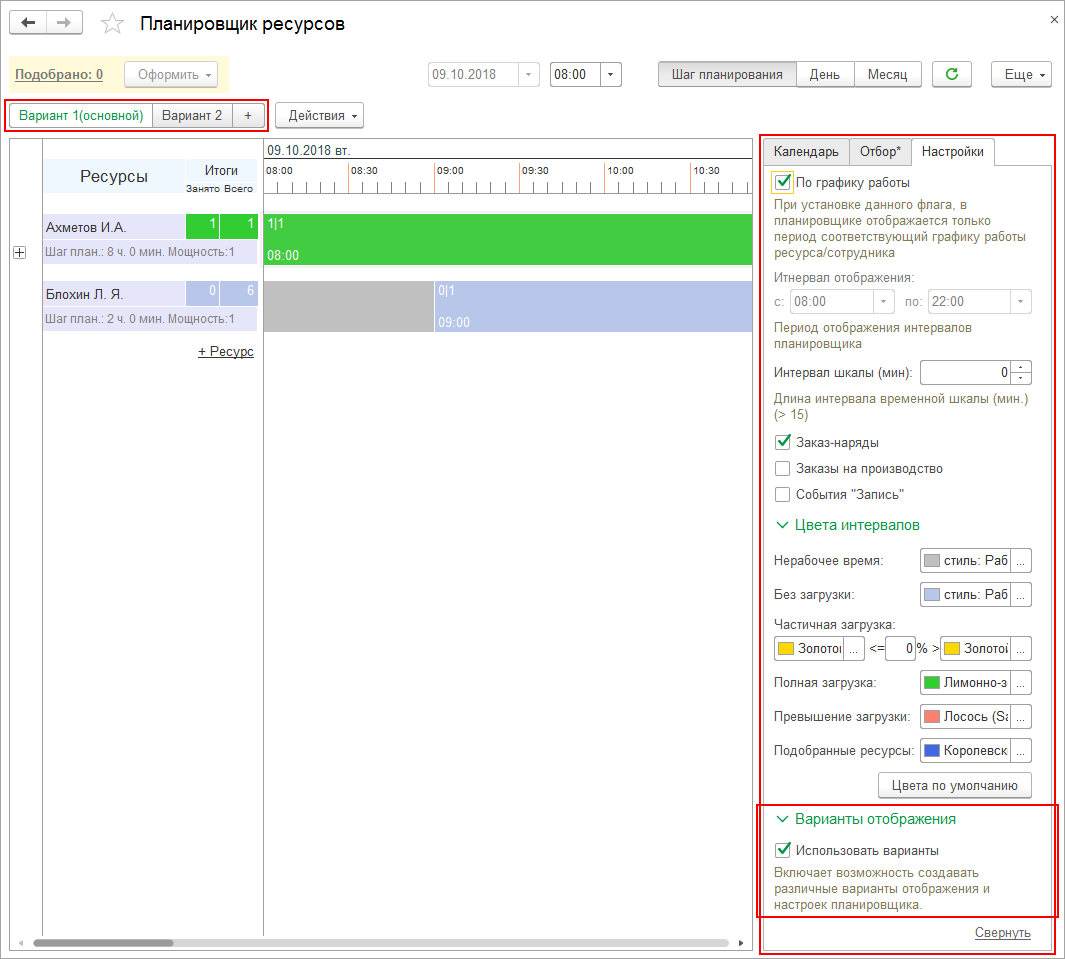The height and width of the screenshot is (959, 1065).
Task: Click Подобранные ресурсы blue color swatch
Action: pyautogui.click(x=932, y=751)
